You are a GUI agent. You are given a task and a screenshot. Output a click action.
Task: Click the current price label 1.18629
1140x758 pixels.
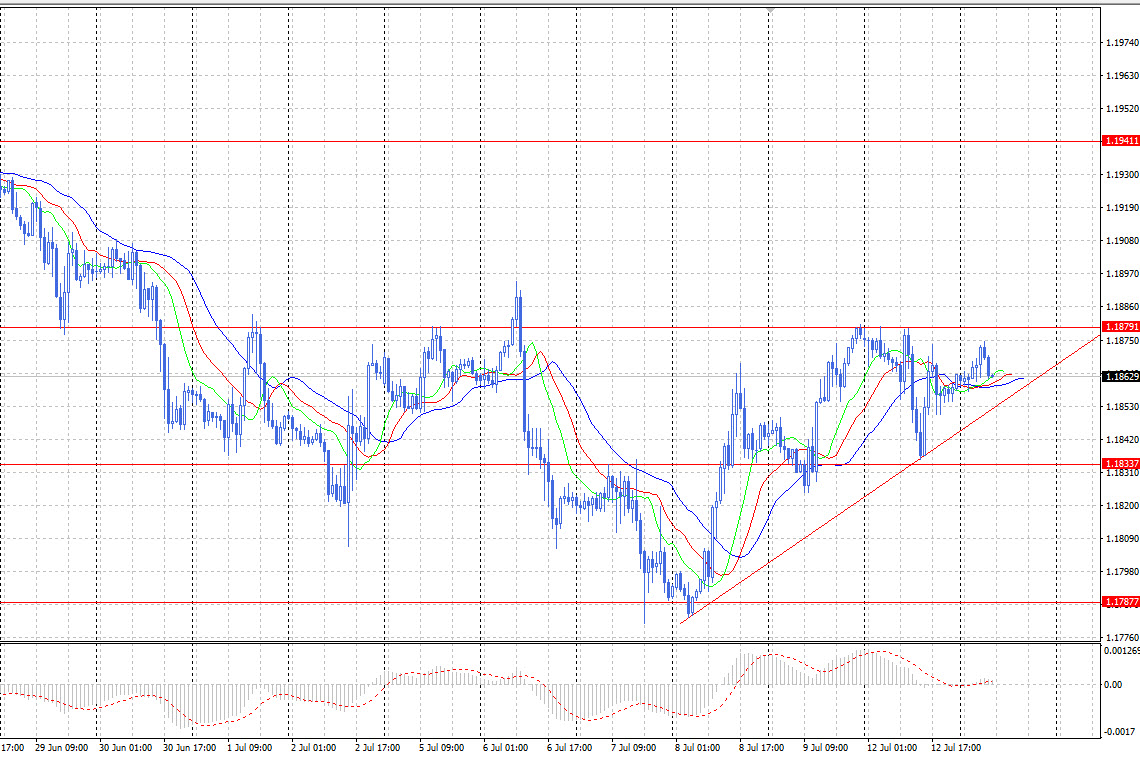click(1121, 376)
